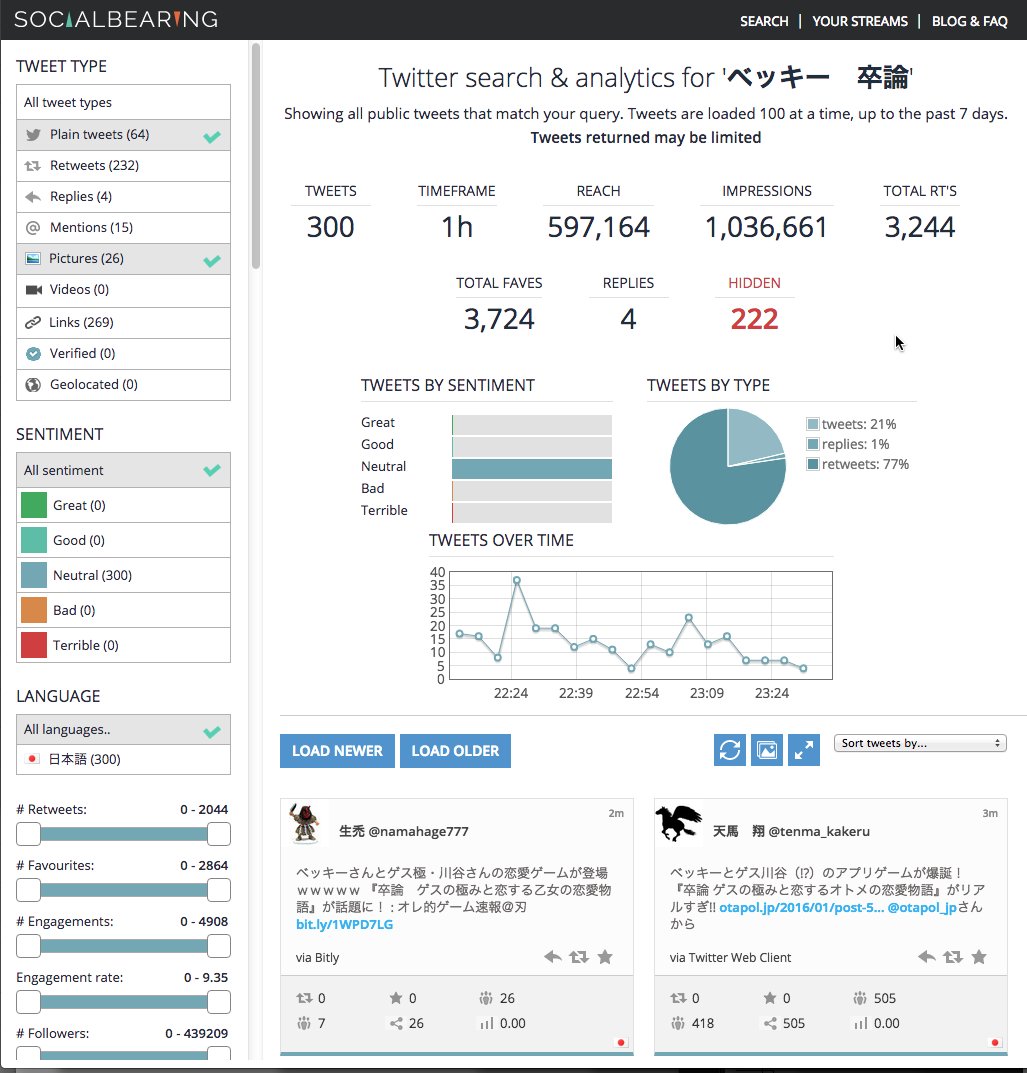Click the reply arrow icon beside Replies (4)
The image size is (1027, 1073).
tap(33, 197)
